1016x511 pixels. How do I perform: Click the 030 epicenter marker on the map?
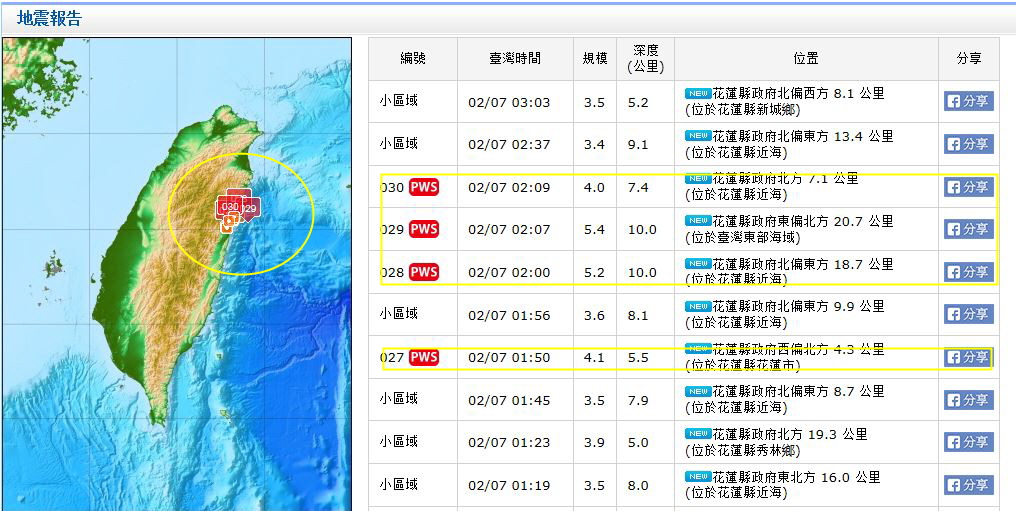click(x=229, y=206)
